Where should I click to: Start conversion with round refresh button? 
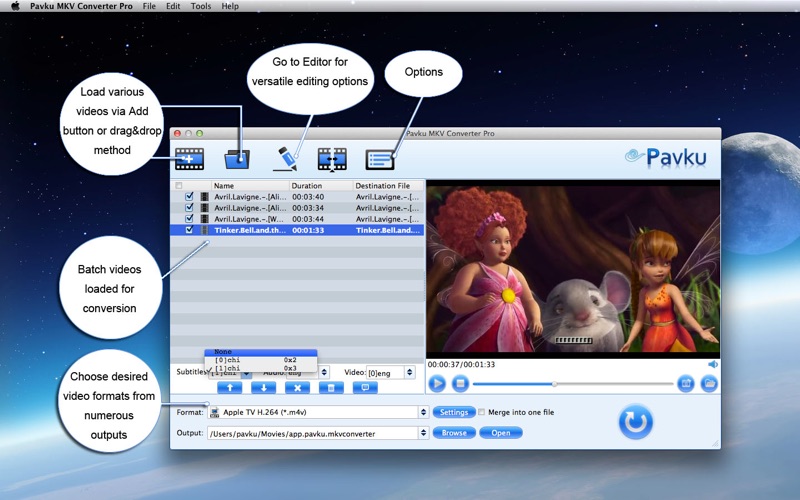(x=636, y=422)
